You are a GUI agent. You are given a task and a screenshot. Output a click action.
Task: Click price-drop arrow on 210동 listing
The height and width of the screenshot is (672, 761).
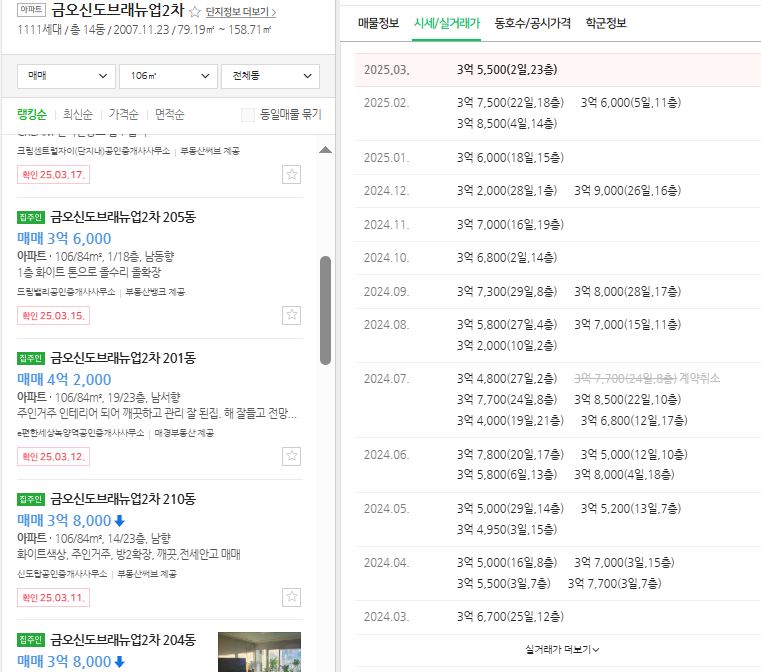click(x=119, y=521)
